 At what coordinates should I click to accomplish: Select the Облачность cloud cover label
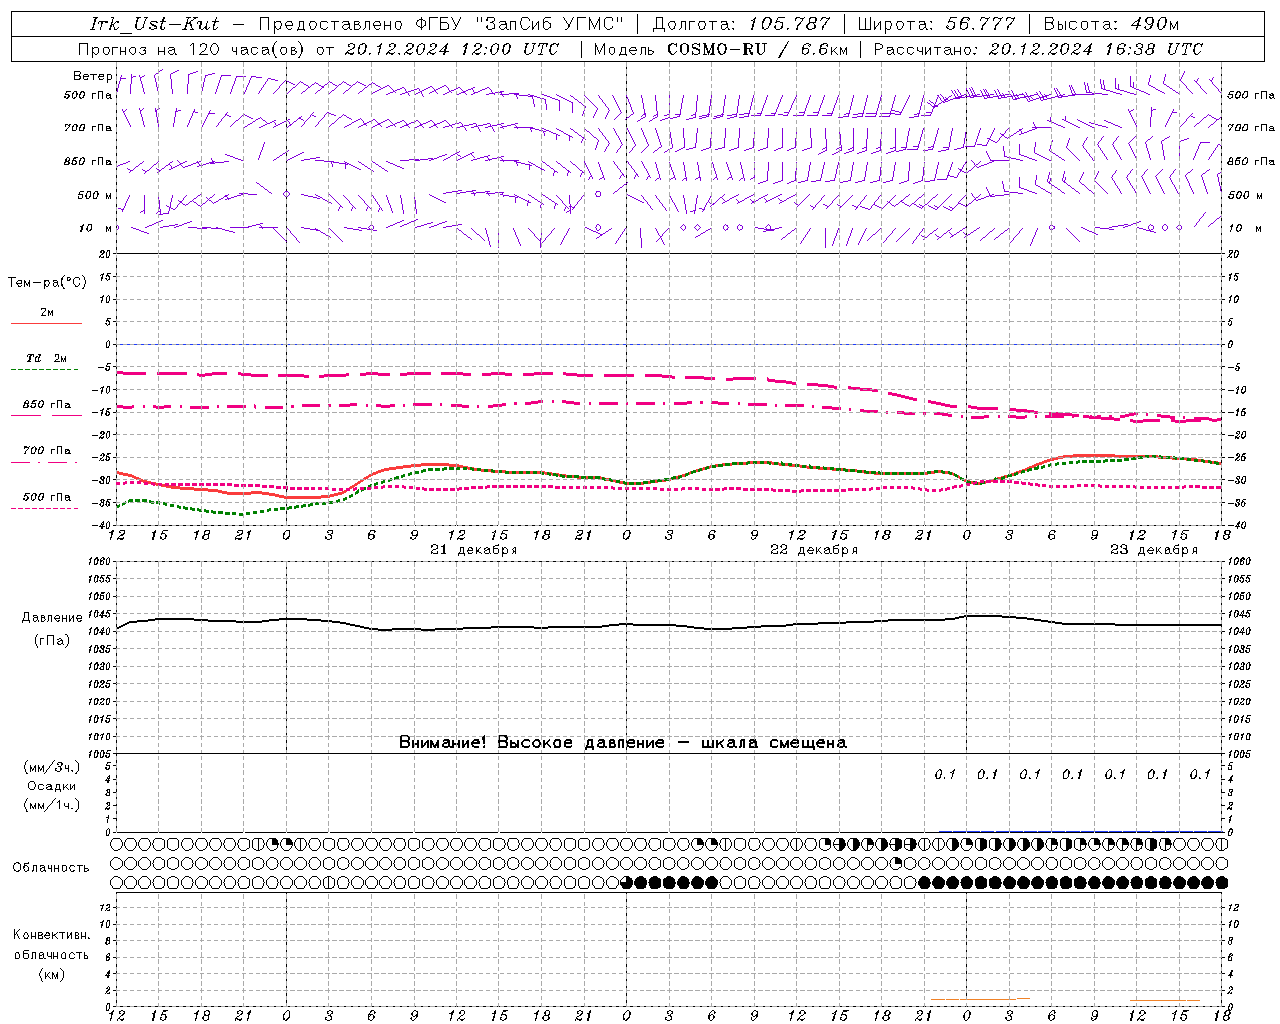[x=51, y=868]
